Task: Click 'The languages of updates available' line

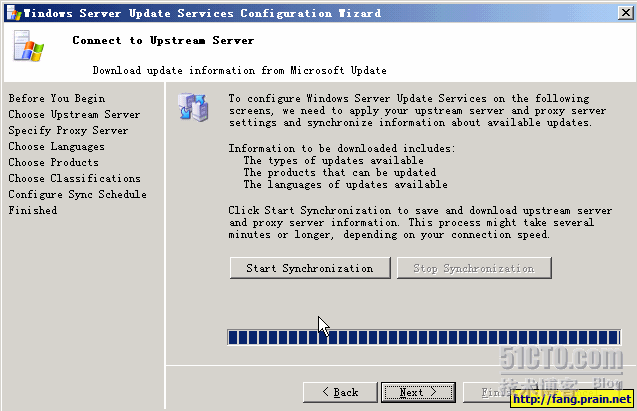Action: (x=345, y=185)
